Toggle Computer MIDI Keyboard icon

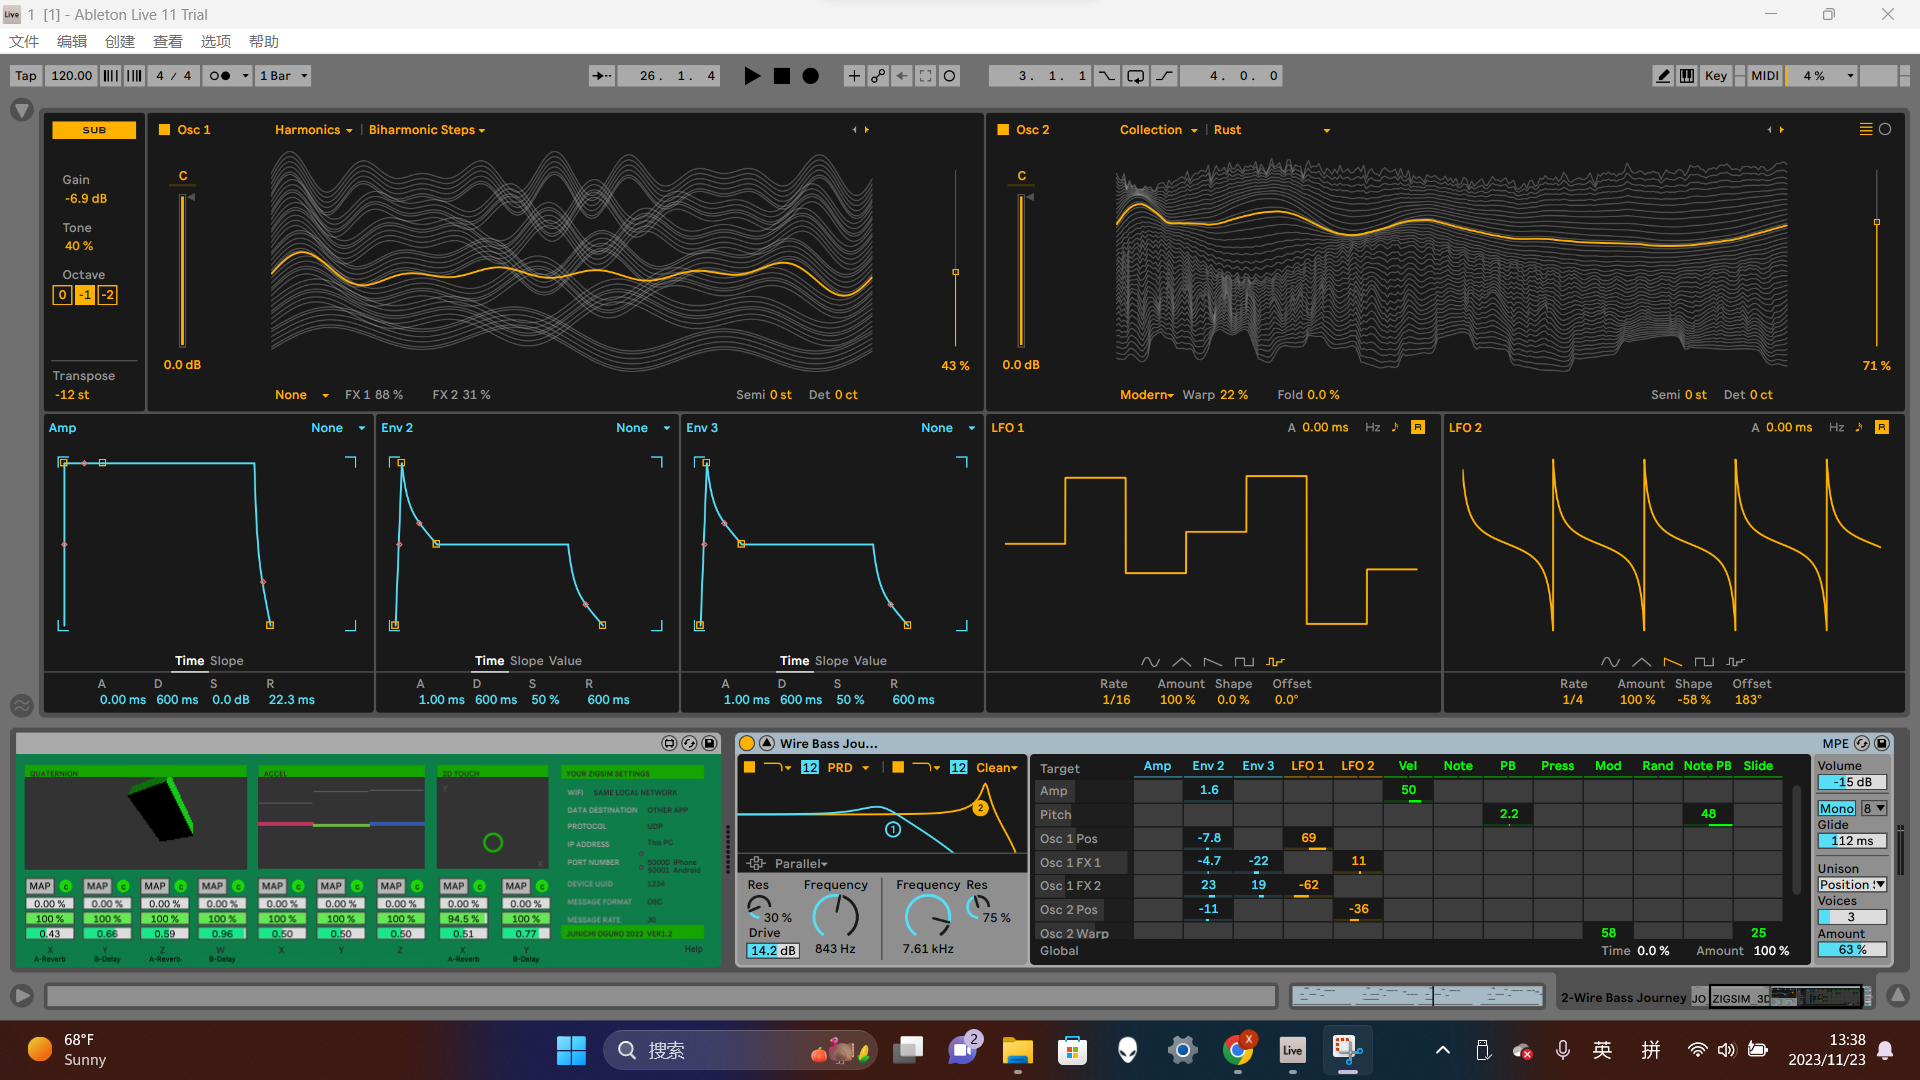point(1687,76)
